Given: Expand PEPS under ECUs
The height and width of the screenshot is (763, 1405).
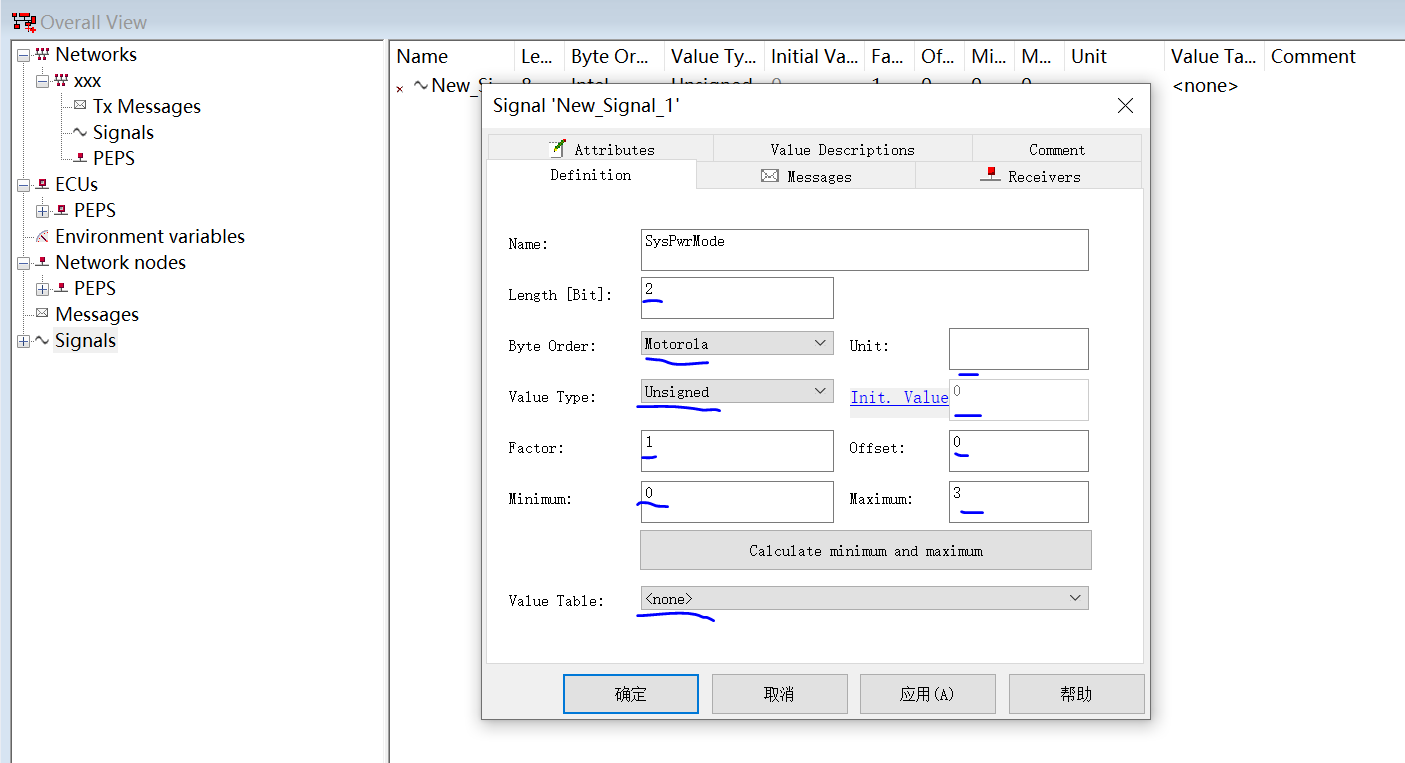Looking at the screenshot, I should tap(42, 211).
